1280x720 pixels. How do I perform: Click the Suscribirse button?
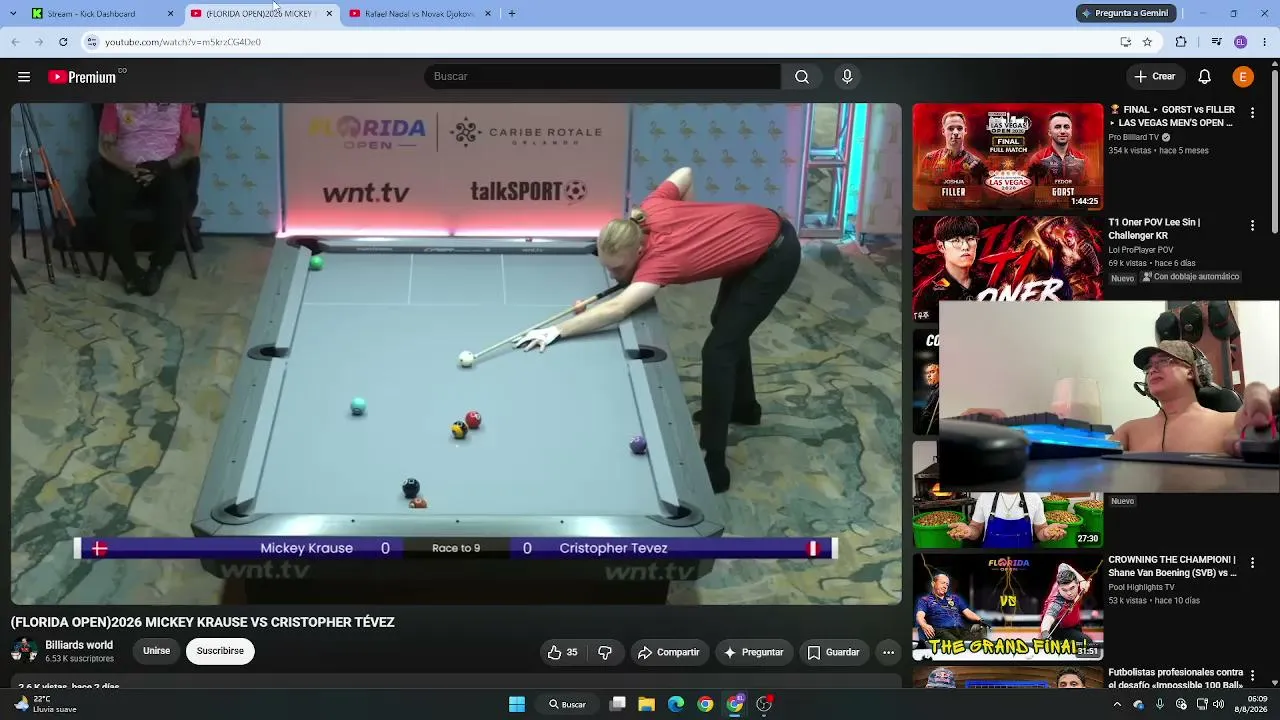point(220,651)
